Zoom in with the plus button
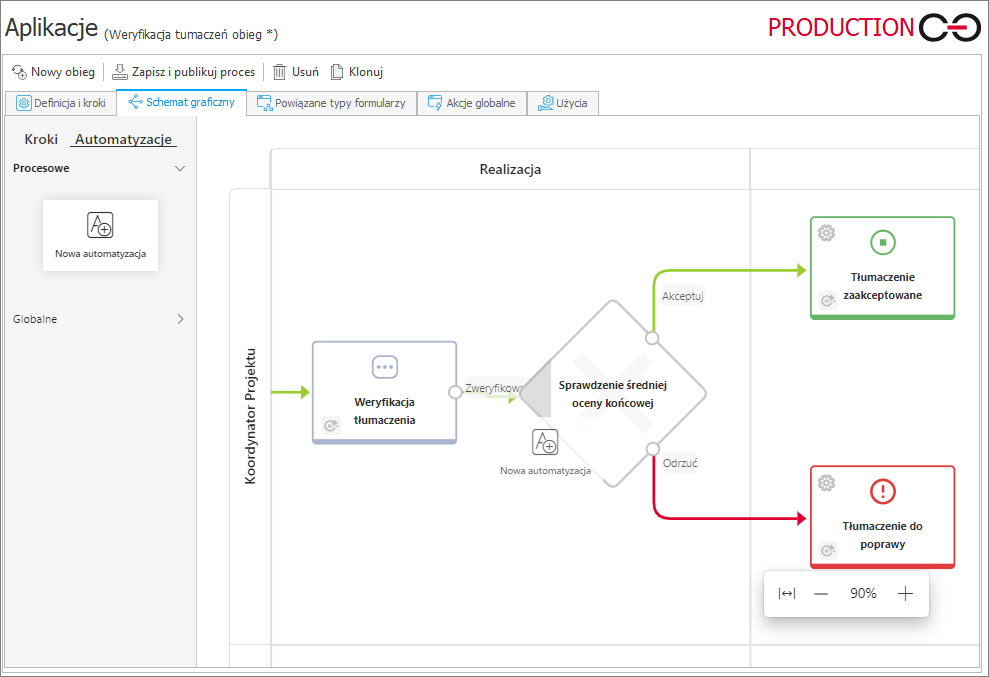This screenshot has height=677, width=989. point(905,594)
